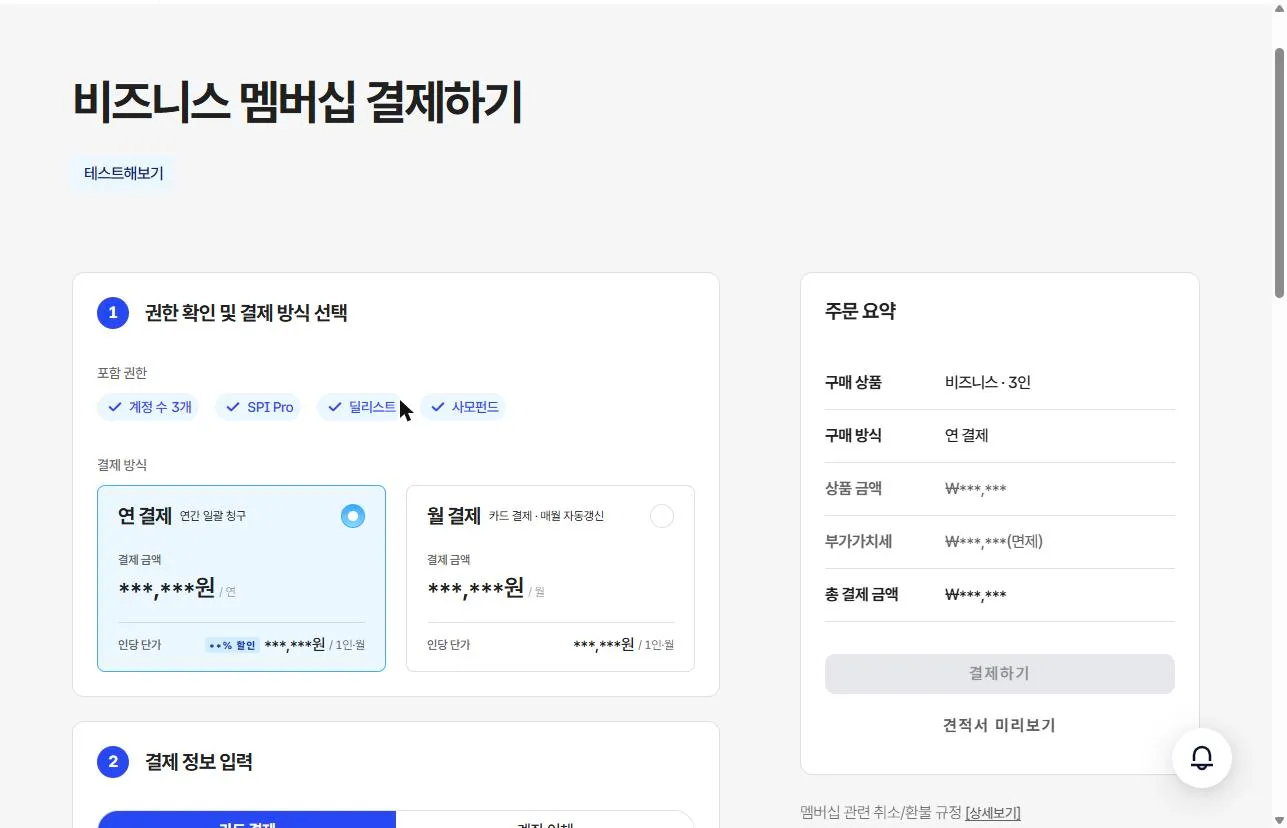Click the 사모펀드 permission chip

tap(463, 407)
